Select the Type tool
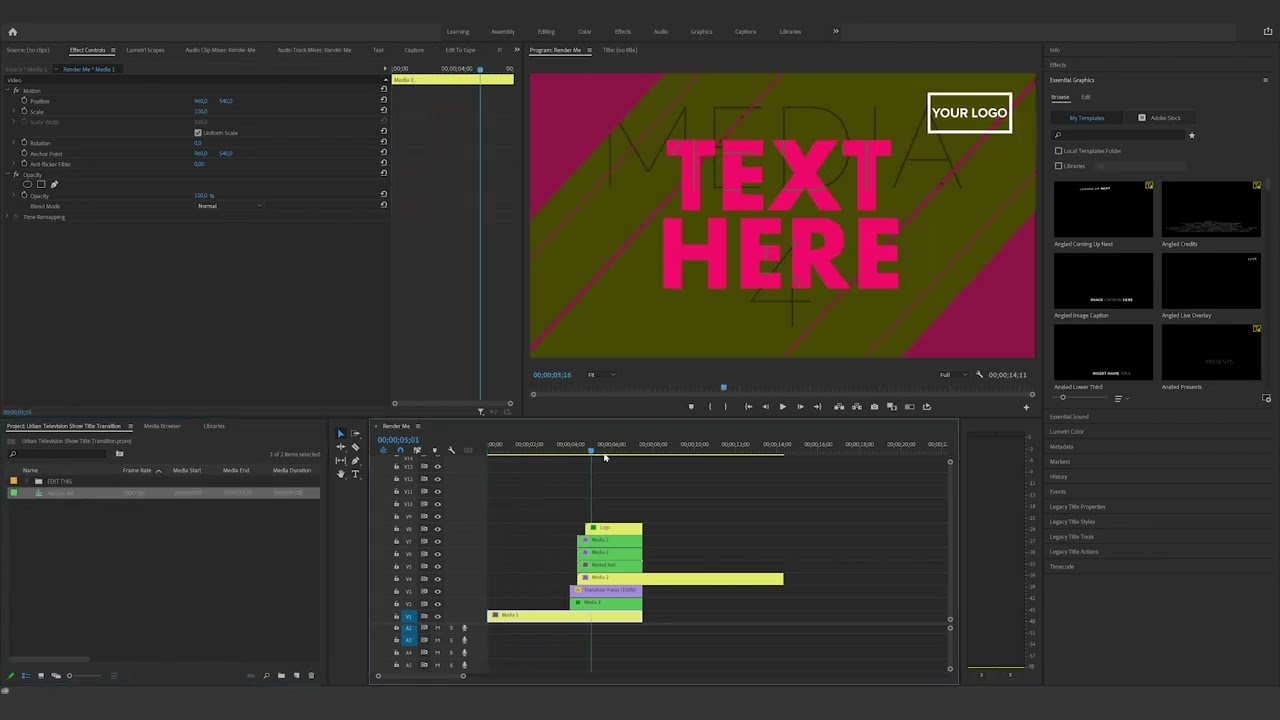Image resolution: width=1280 pixels, height=720 pixels. coord(355,474)
